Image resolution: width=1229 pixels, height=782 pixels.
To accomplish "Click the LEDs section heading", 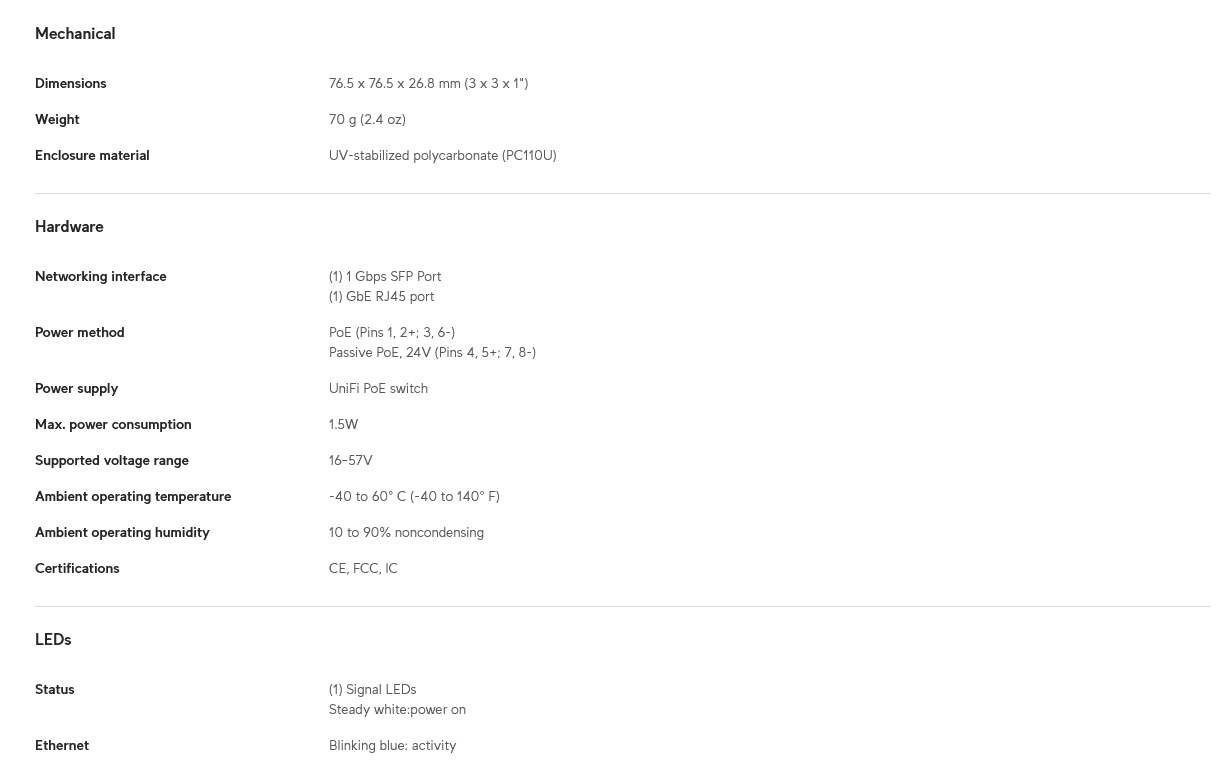I will (x=53, y=640).
